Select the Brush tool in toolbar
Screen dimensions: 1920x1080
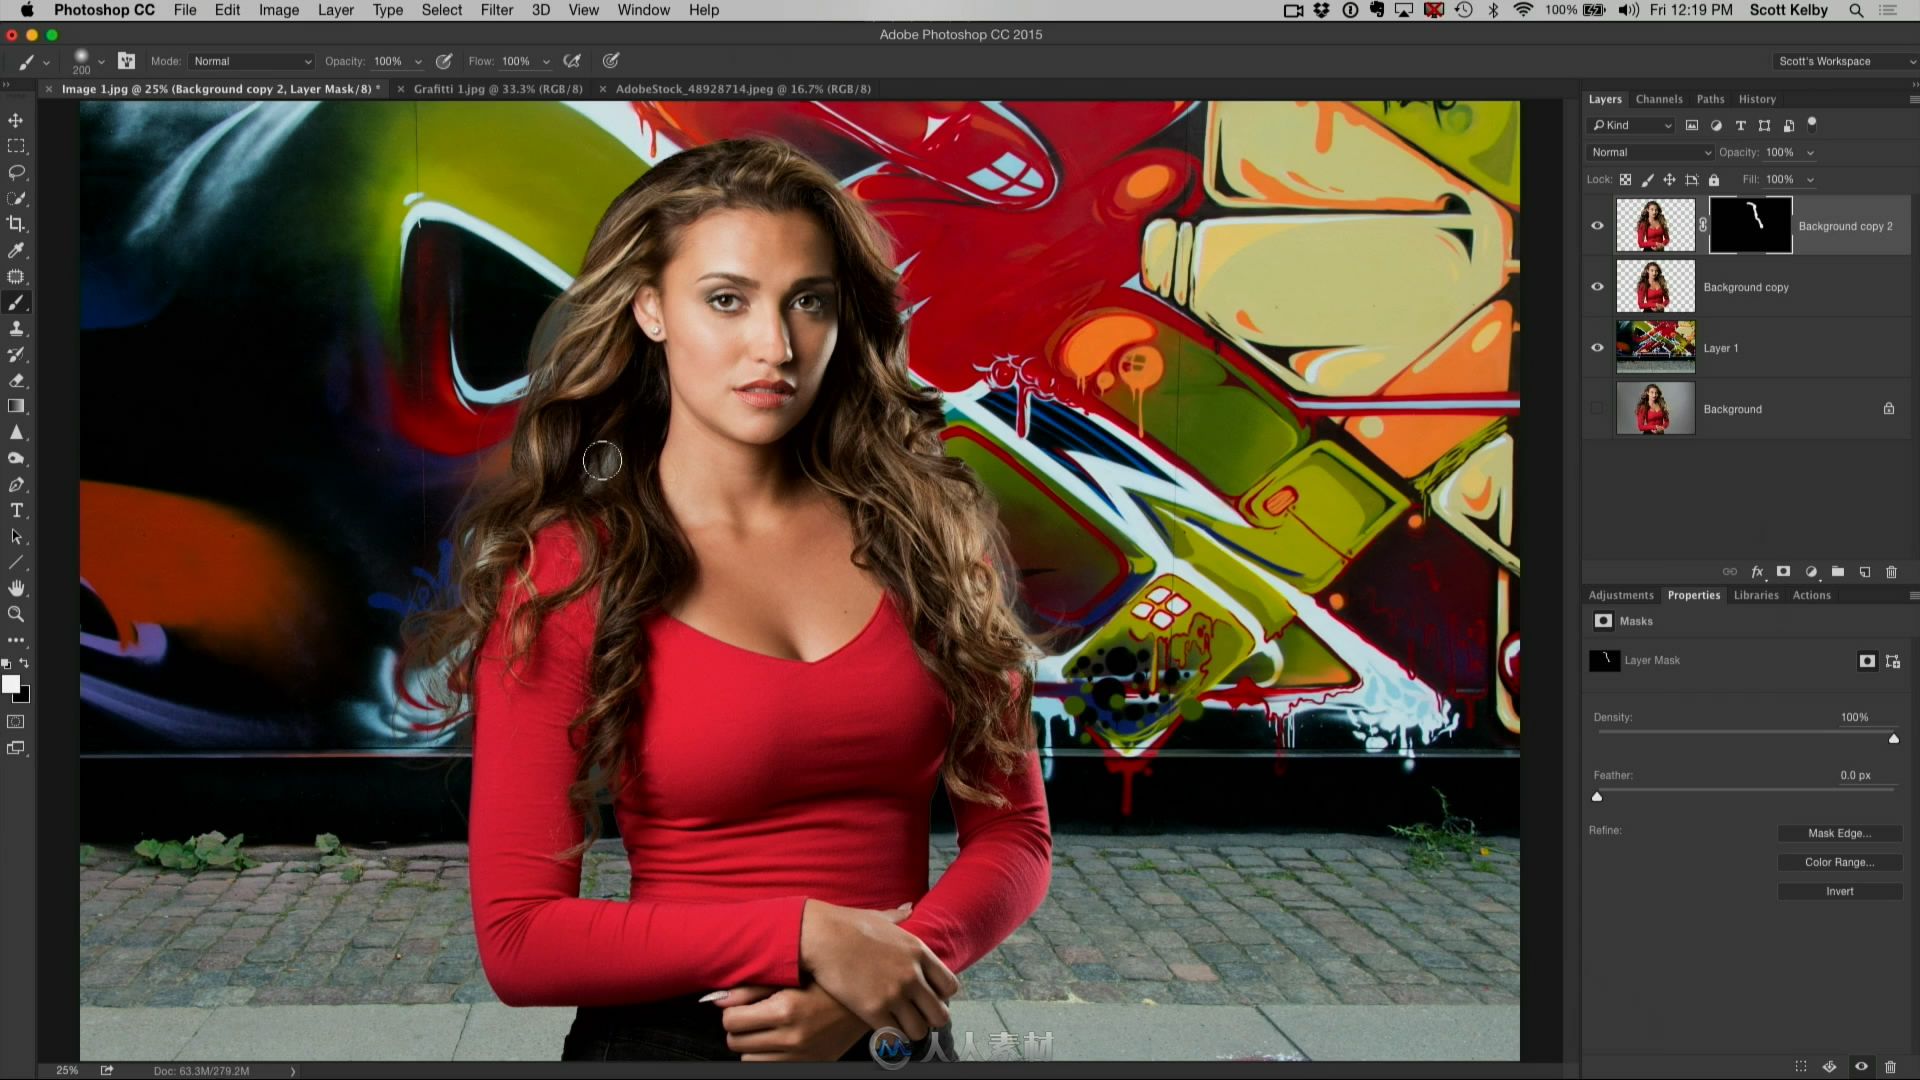(17, 303)
